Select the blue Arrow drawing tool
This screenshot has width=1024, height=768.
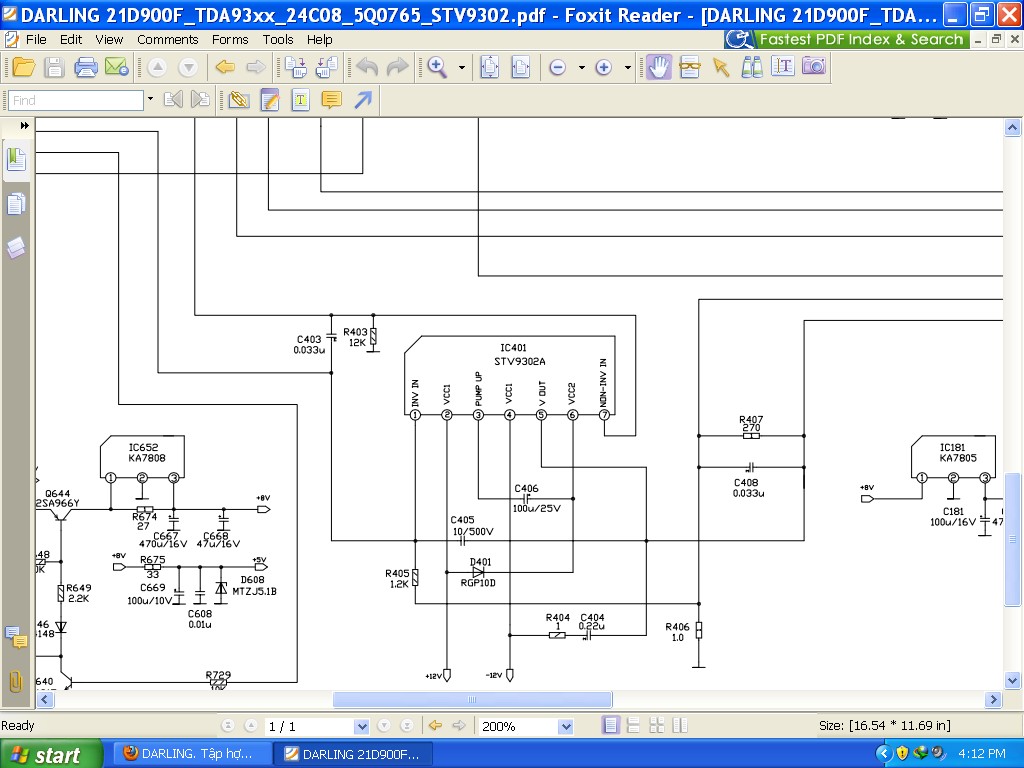(363, 100)
